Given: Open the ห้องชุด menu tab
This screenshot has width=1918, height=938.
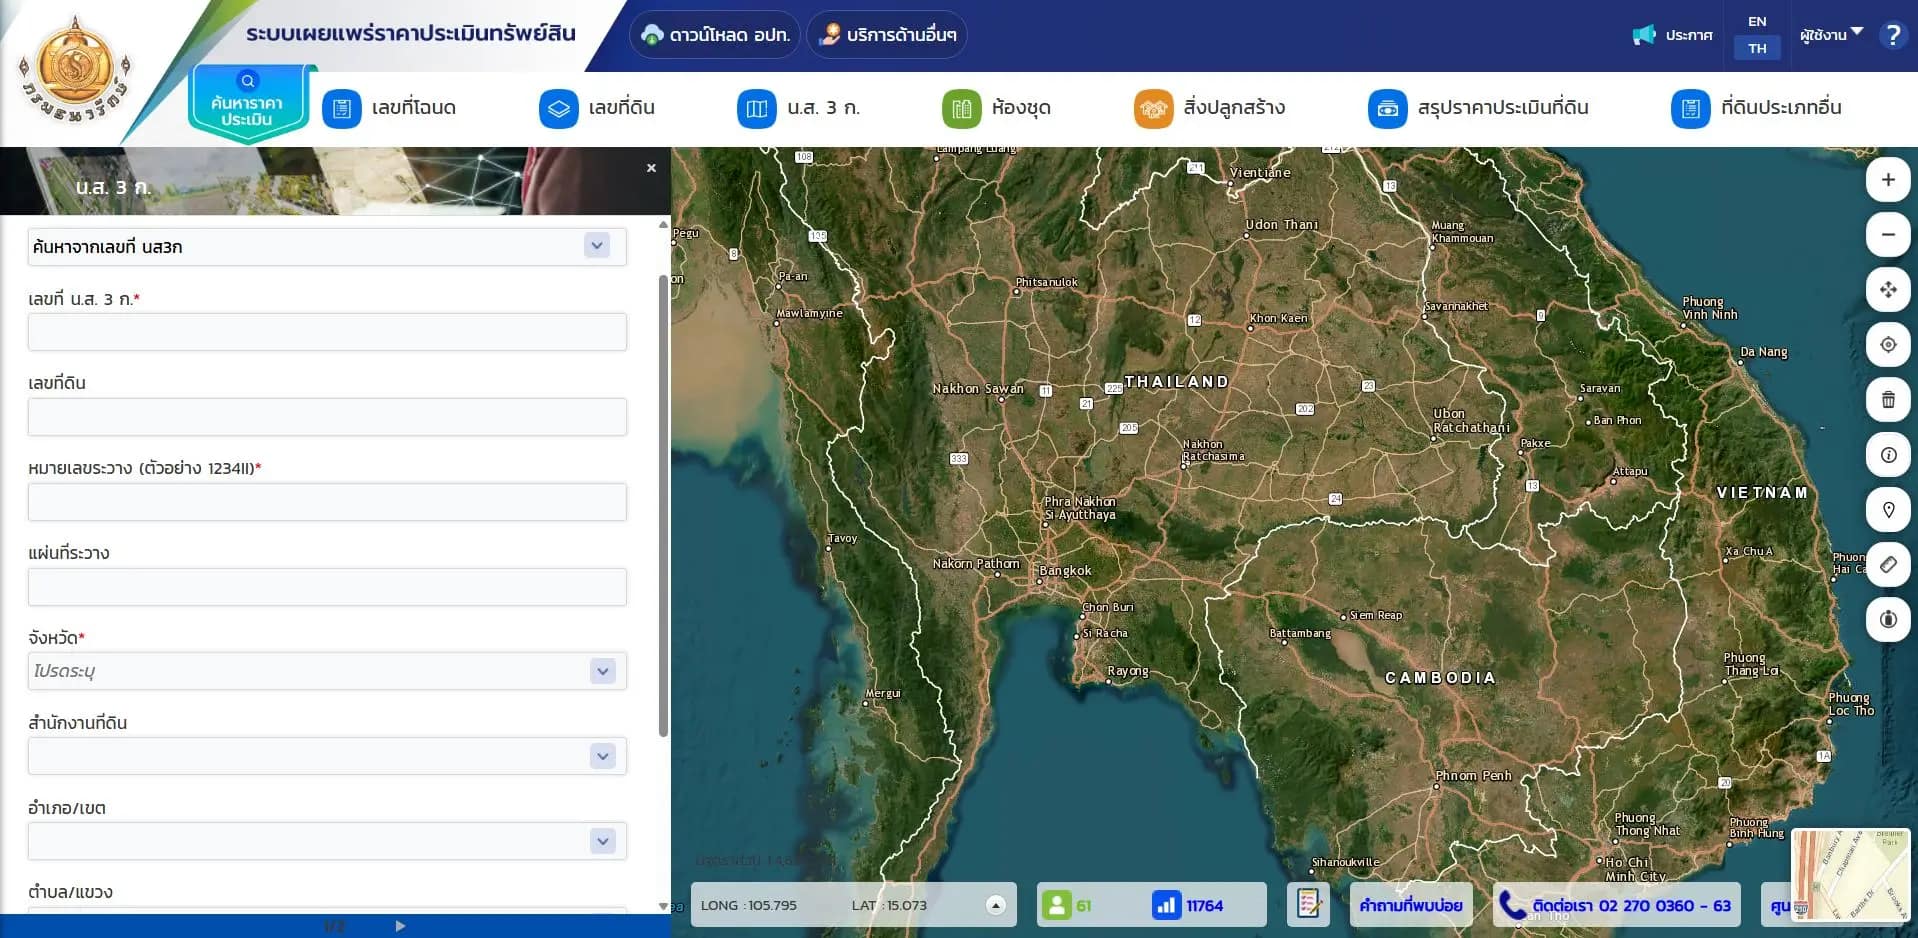Looking at the screenshot, I should click(996, 108).
